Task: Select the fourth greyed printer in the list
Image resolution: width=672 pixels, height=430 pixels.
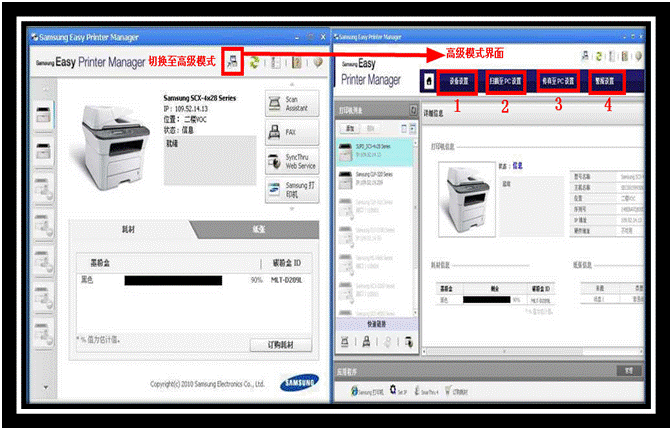Action: [x=375, y=236]
